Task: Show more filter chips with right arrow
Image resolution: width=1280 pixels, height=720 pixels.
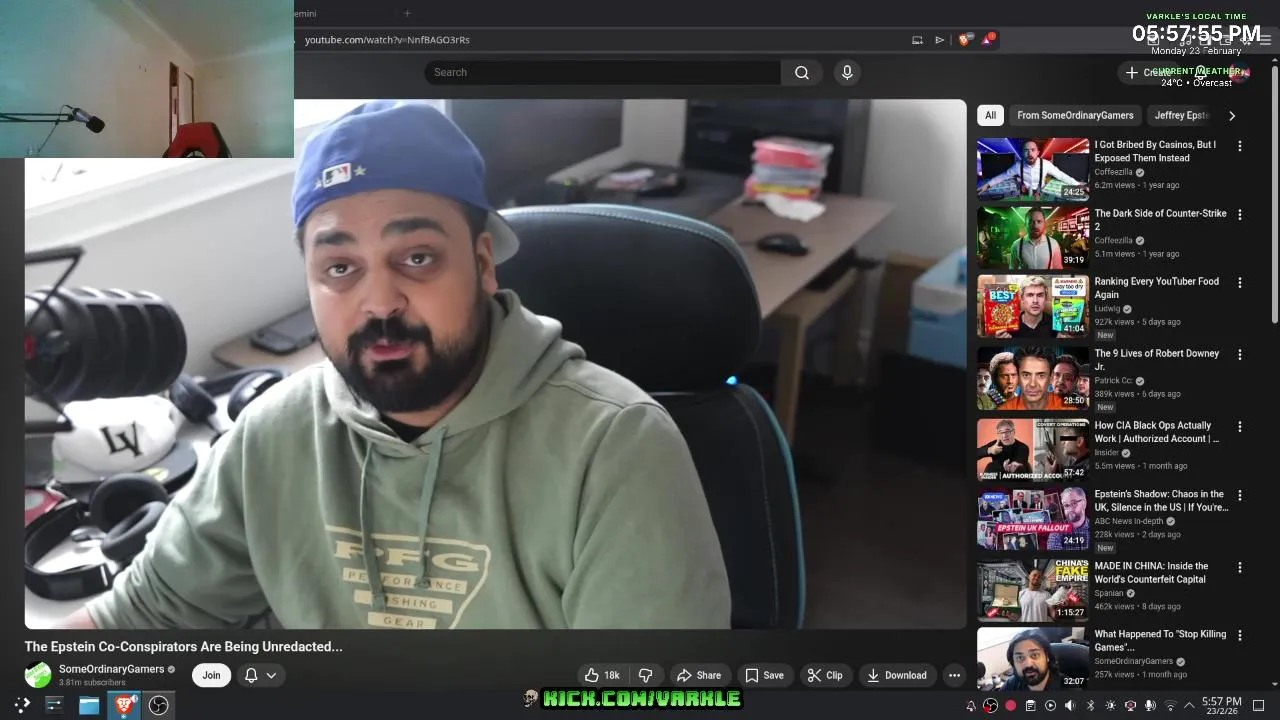Action: 1232,115
